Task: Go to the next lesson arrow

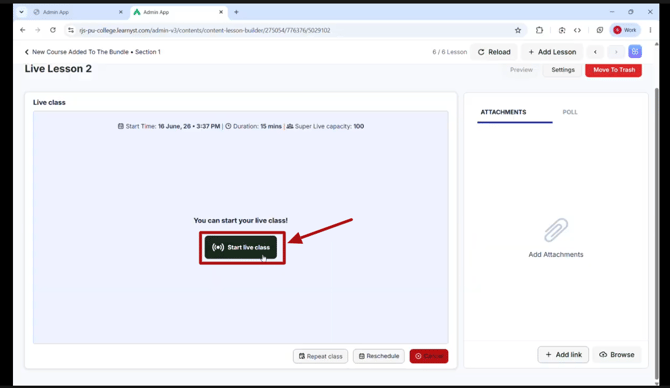Action: point(616,52)
